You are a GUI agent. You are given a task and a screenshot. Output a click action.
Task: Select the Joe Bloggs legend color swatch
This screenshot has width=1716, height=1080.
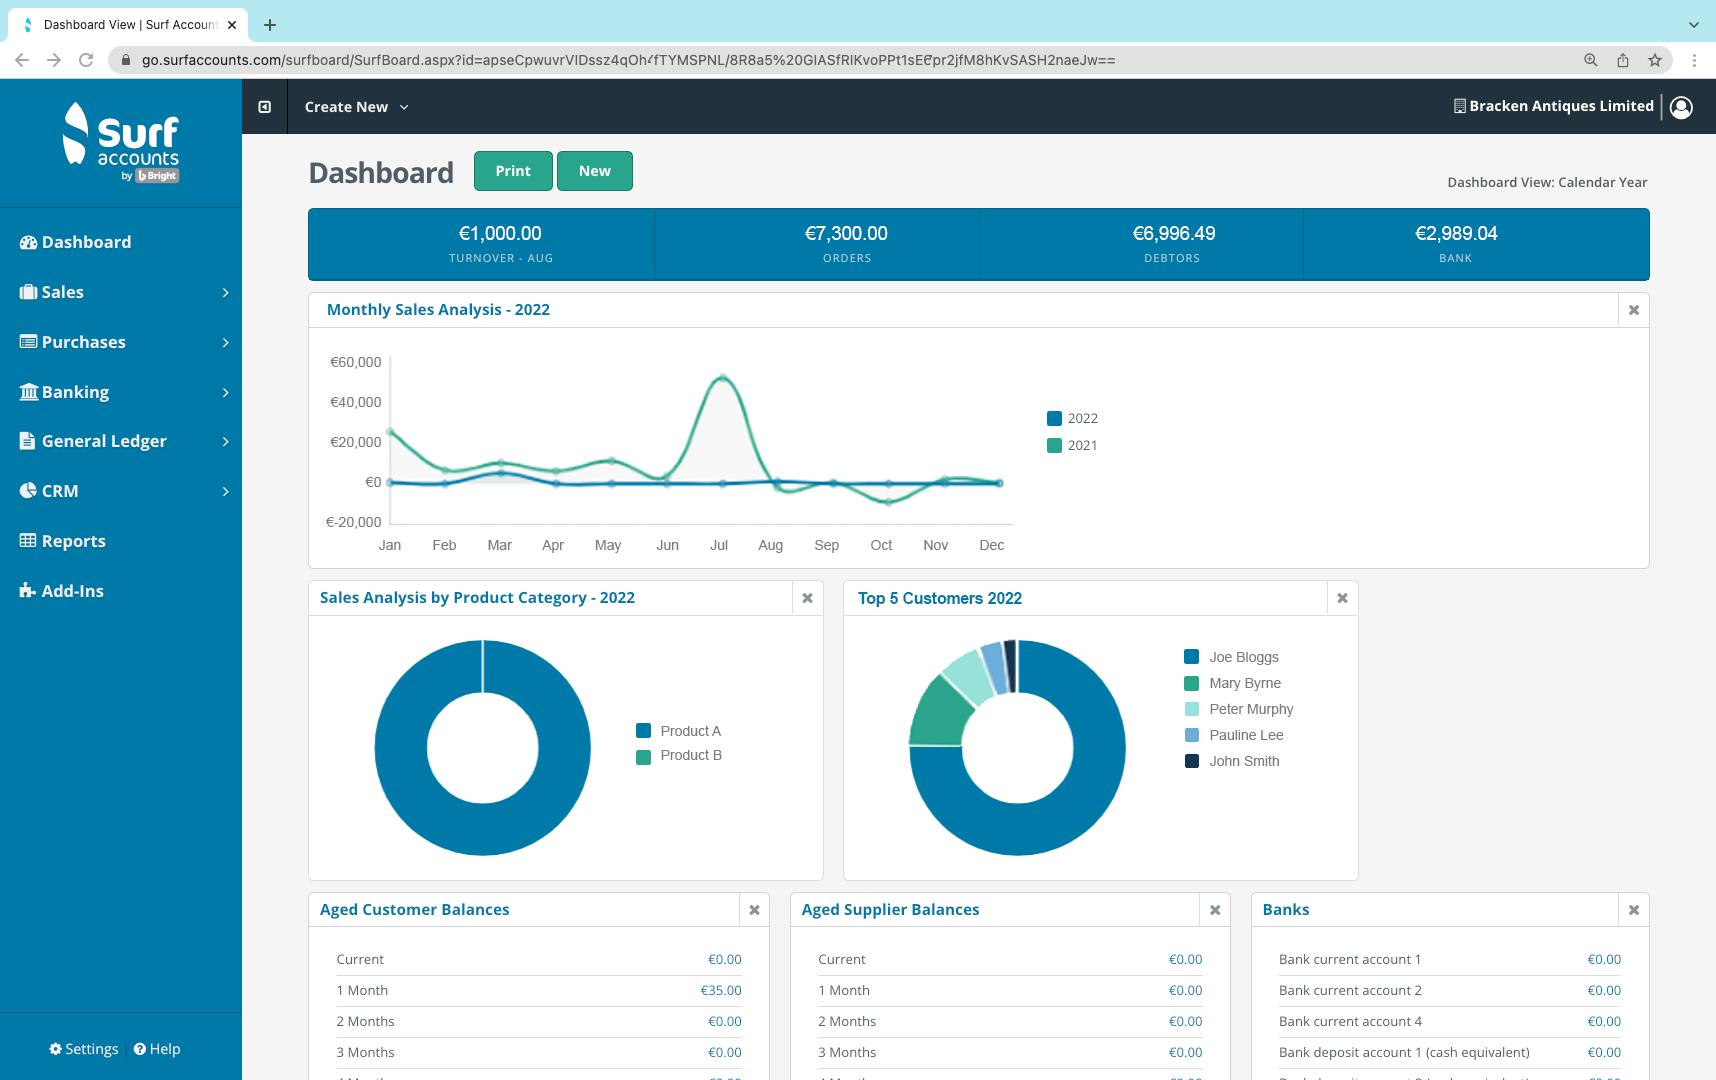[1189, 657]
